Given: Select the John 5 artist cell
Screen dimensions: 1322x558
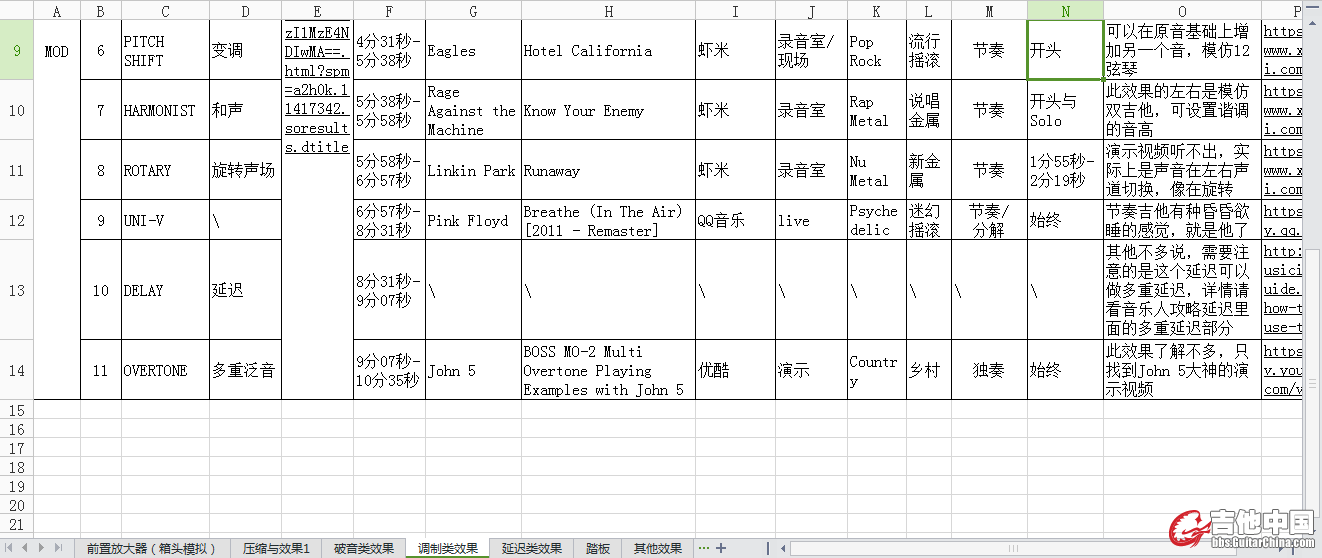Looking at the screenshot, I should (x=473, y=370).
